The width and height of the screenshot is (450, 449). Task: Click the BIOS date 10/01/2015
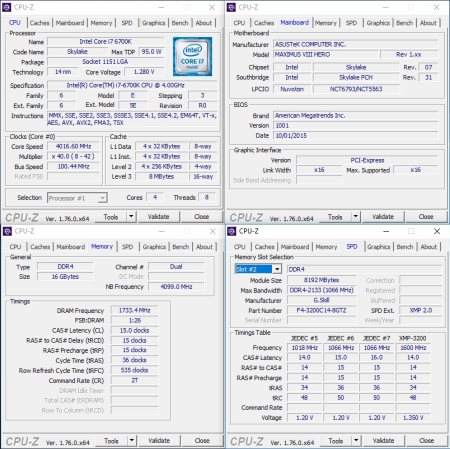356,136
